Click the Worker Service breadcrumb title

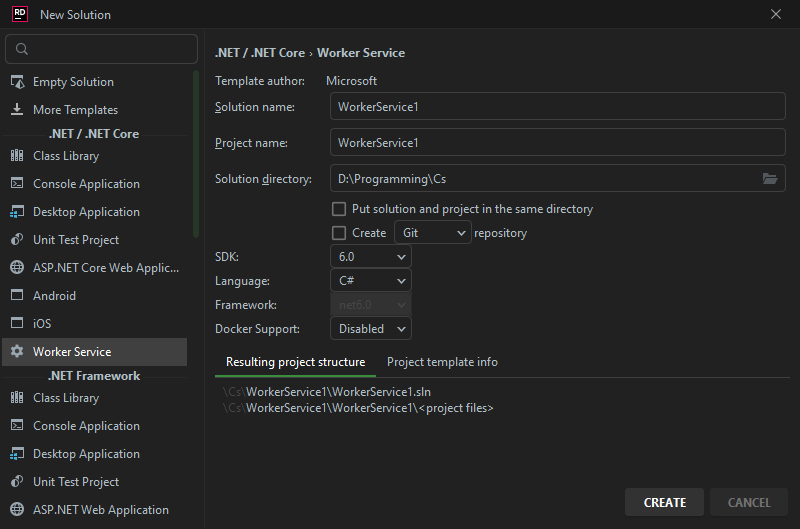pyautogui.click(x=361, y=53)
